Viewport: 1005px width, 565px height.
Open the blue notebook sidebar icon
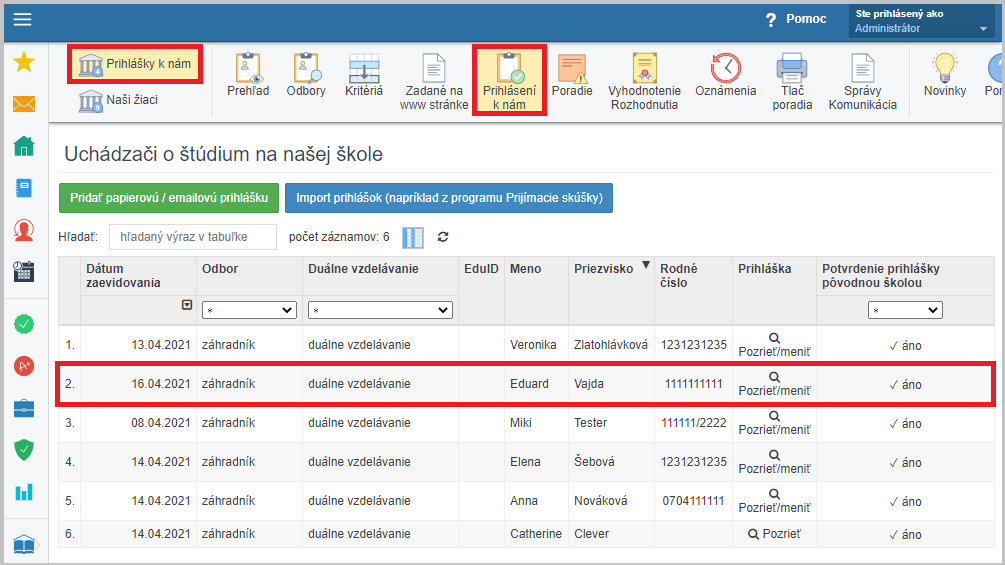(24, 188)
